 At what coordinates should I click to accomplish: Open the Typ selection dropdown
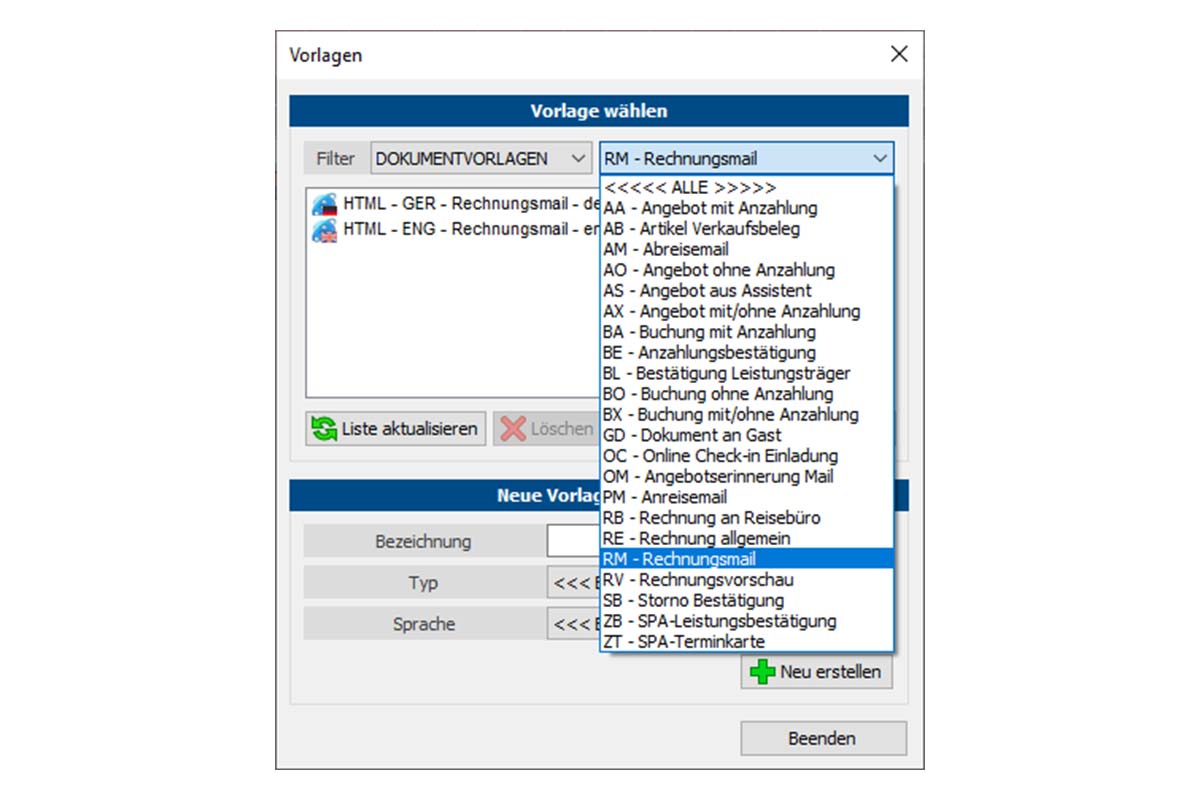click(x=573, y=583)
